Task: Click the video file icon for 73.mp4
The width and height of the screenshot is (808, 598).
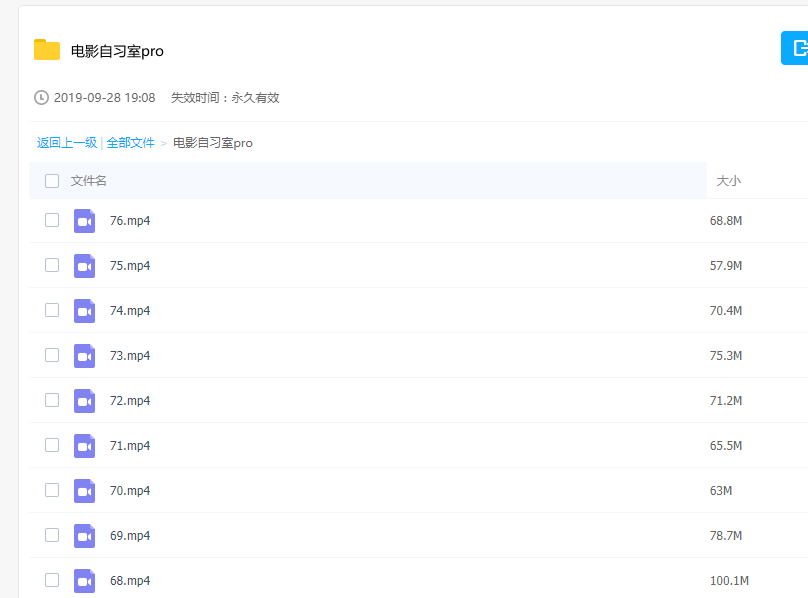Action: point(85,356)
